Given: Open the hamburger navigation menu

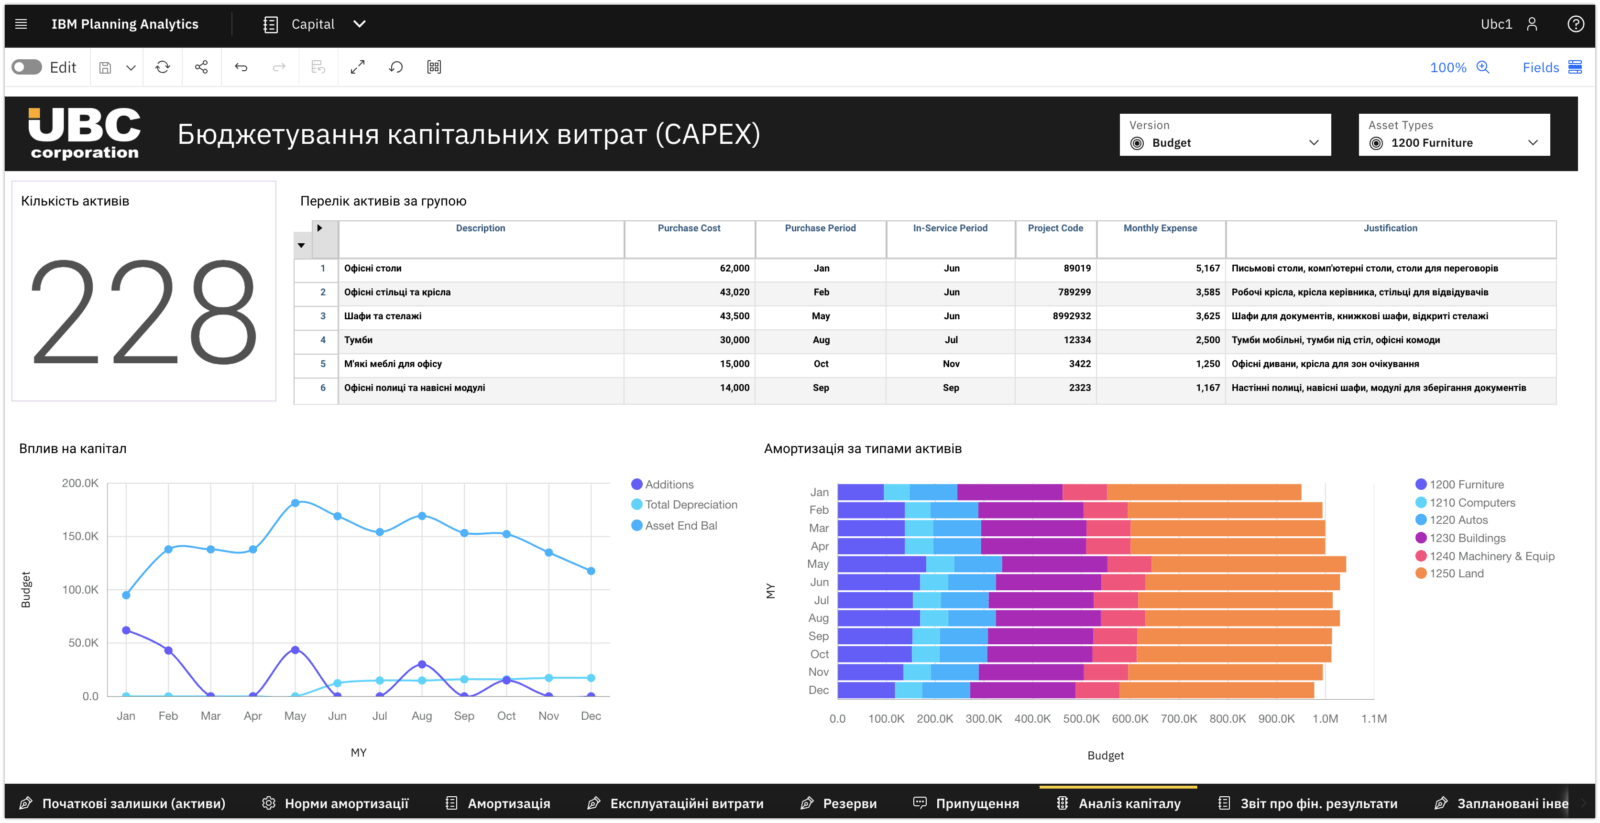Looking at the screenshot, I should click(x=21, y=24).
